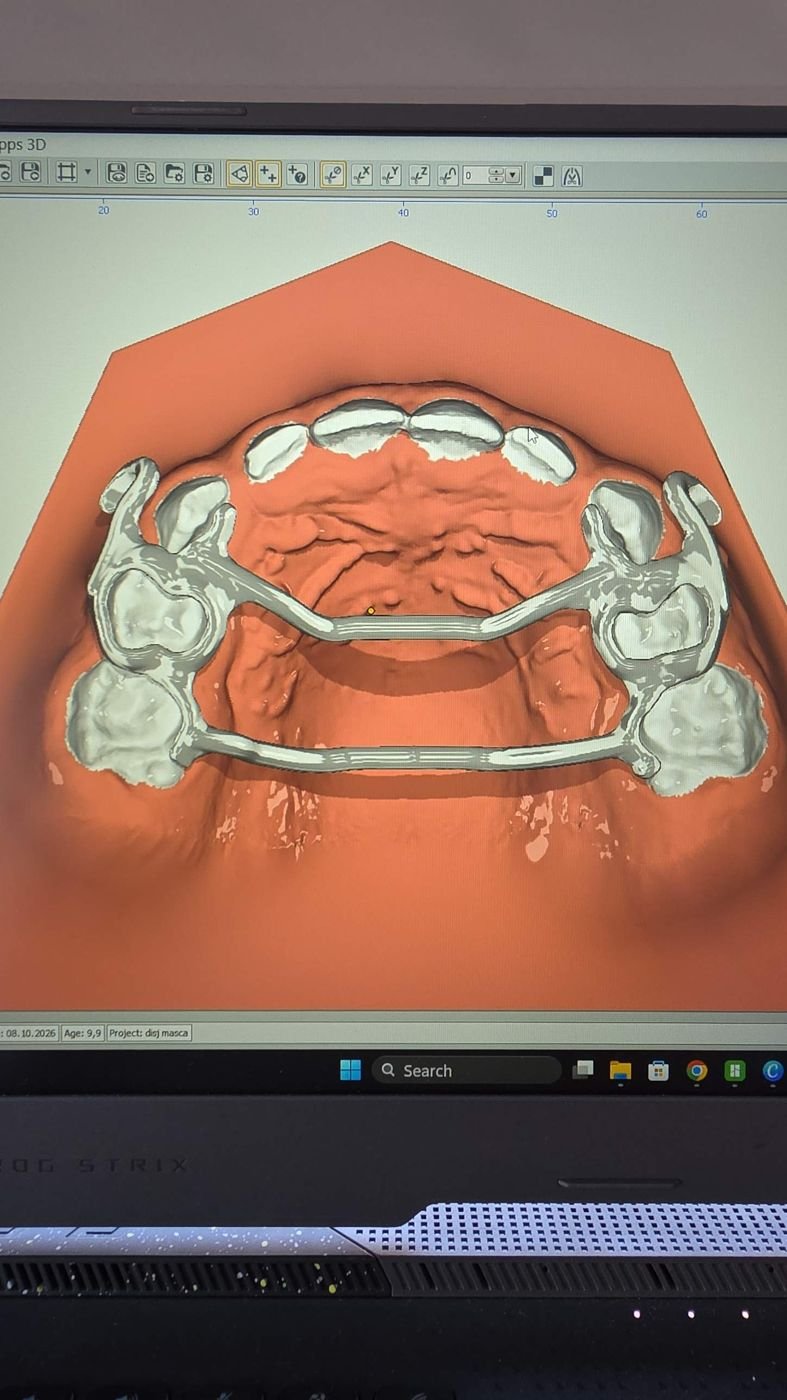The image size is (787, 1400).
Task: Select the Y axis rotation icon
Action: click(390, 176)
